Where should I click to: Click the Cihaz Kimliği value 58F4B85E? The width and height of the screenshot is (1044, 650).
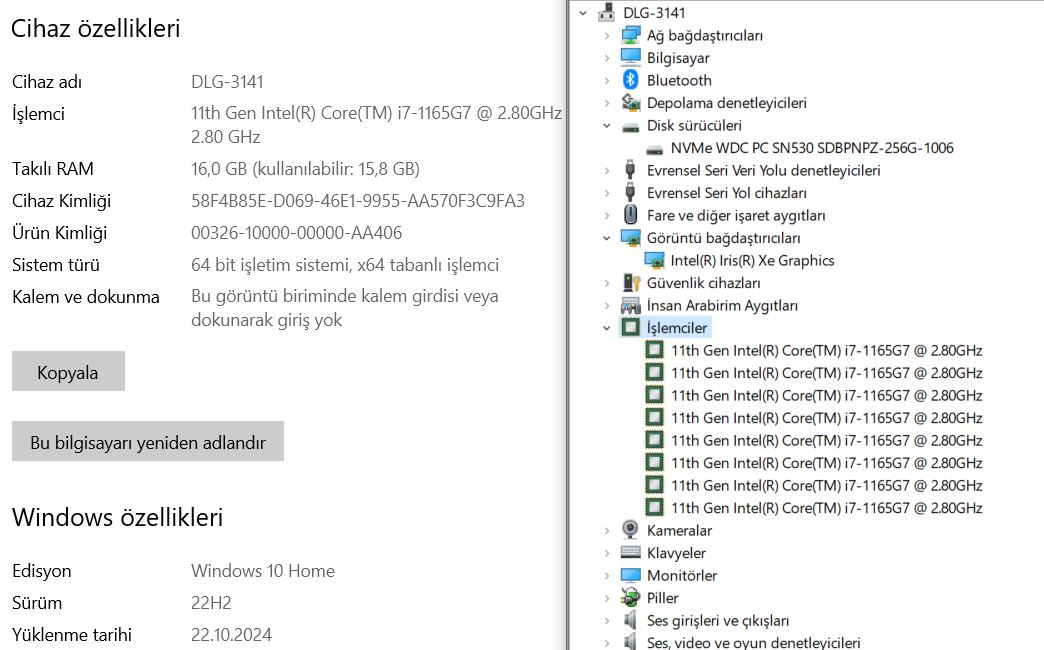coord(358,200)
